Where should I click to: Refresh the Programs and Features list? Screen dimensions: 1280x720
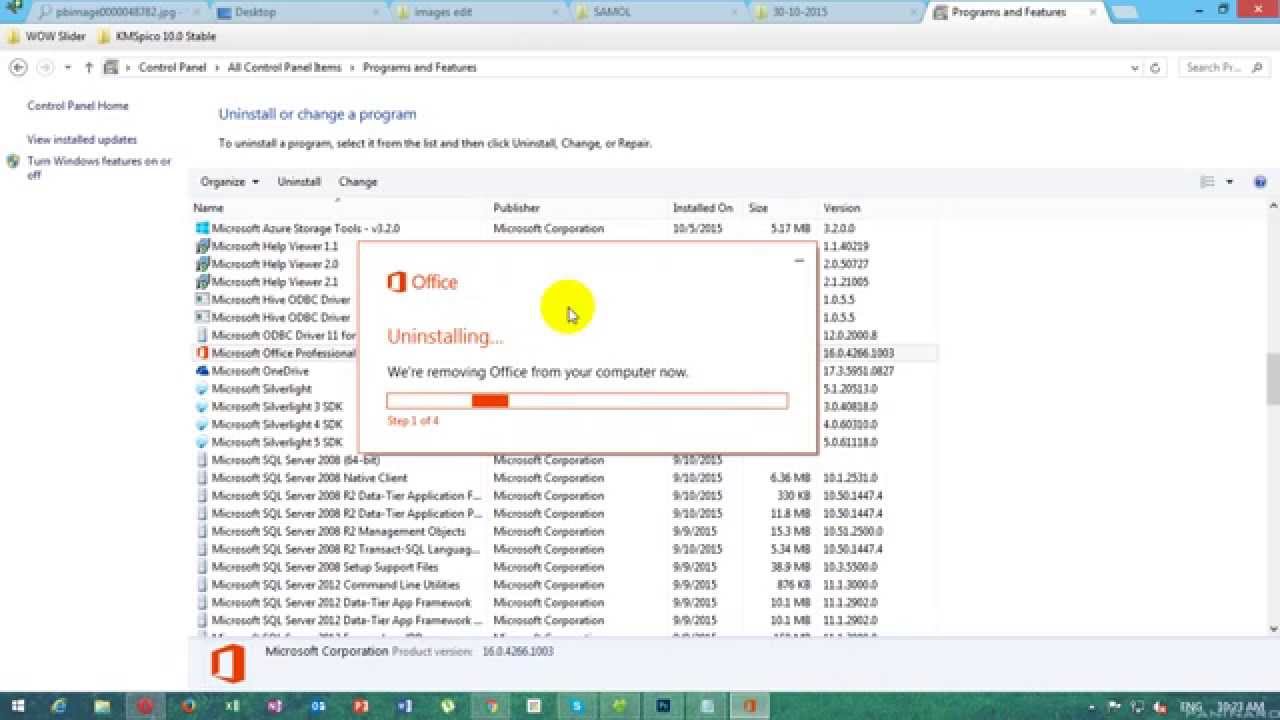pos(1155,68)
